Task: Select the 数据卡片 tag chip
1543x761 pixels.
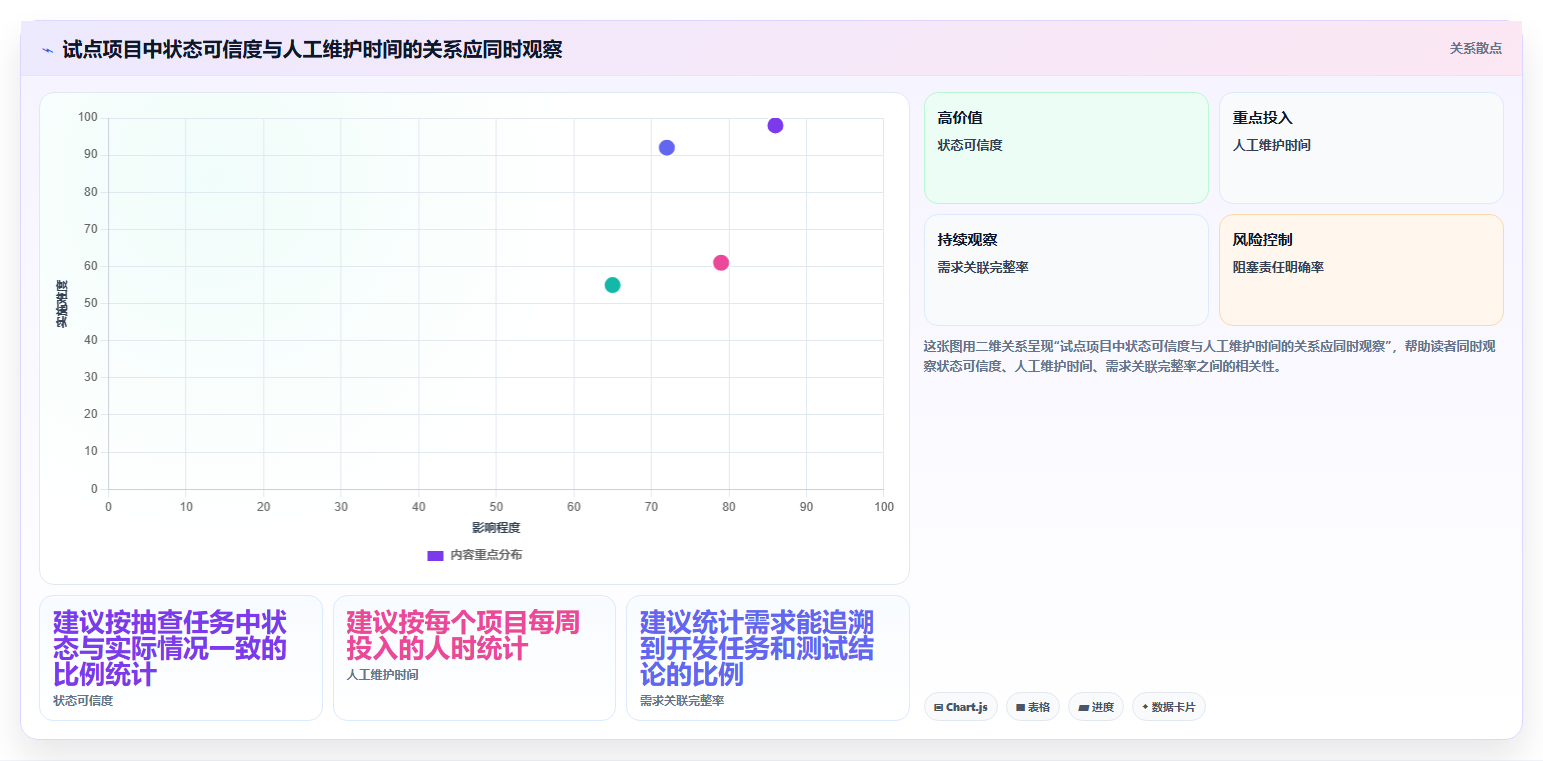Action: 1169,707
